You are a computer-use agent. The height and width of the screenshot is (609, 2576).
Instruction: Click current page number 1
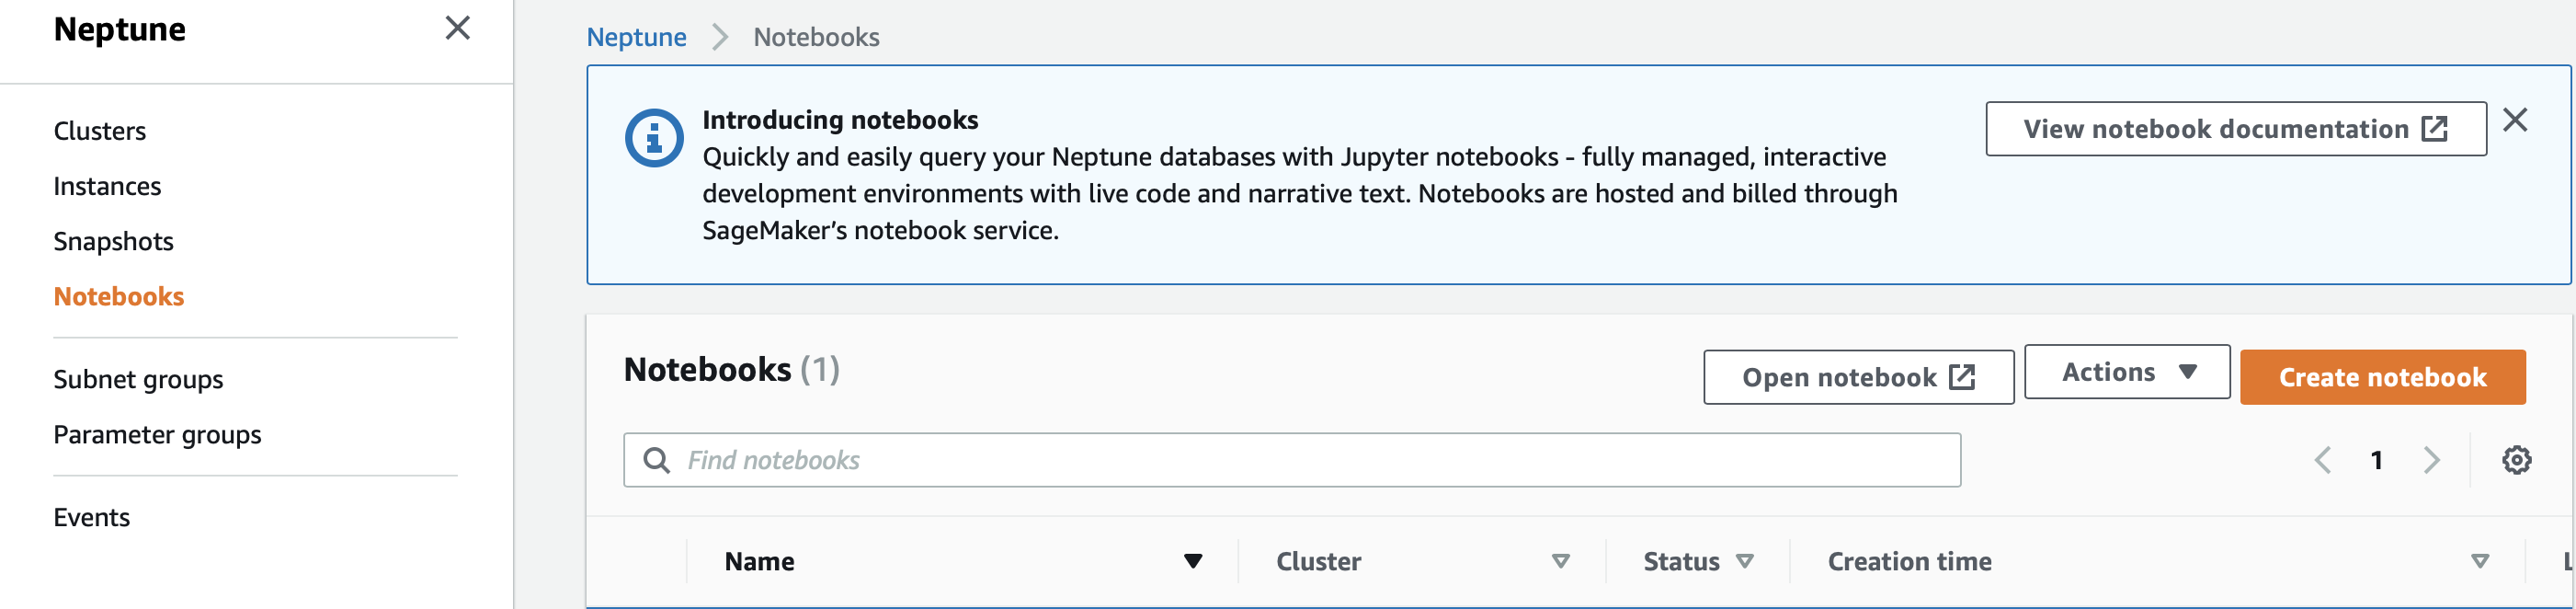tap(2376, 460)
